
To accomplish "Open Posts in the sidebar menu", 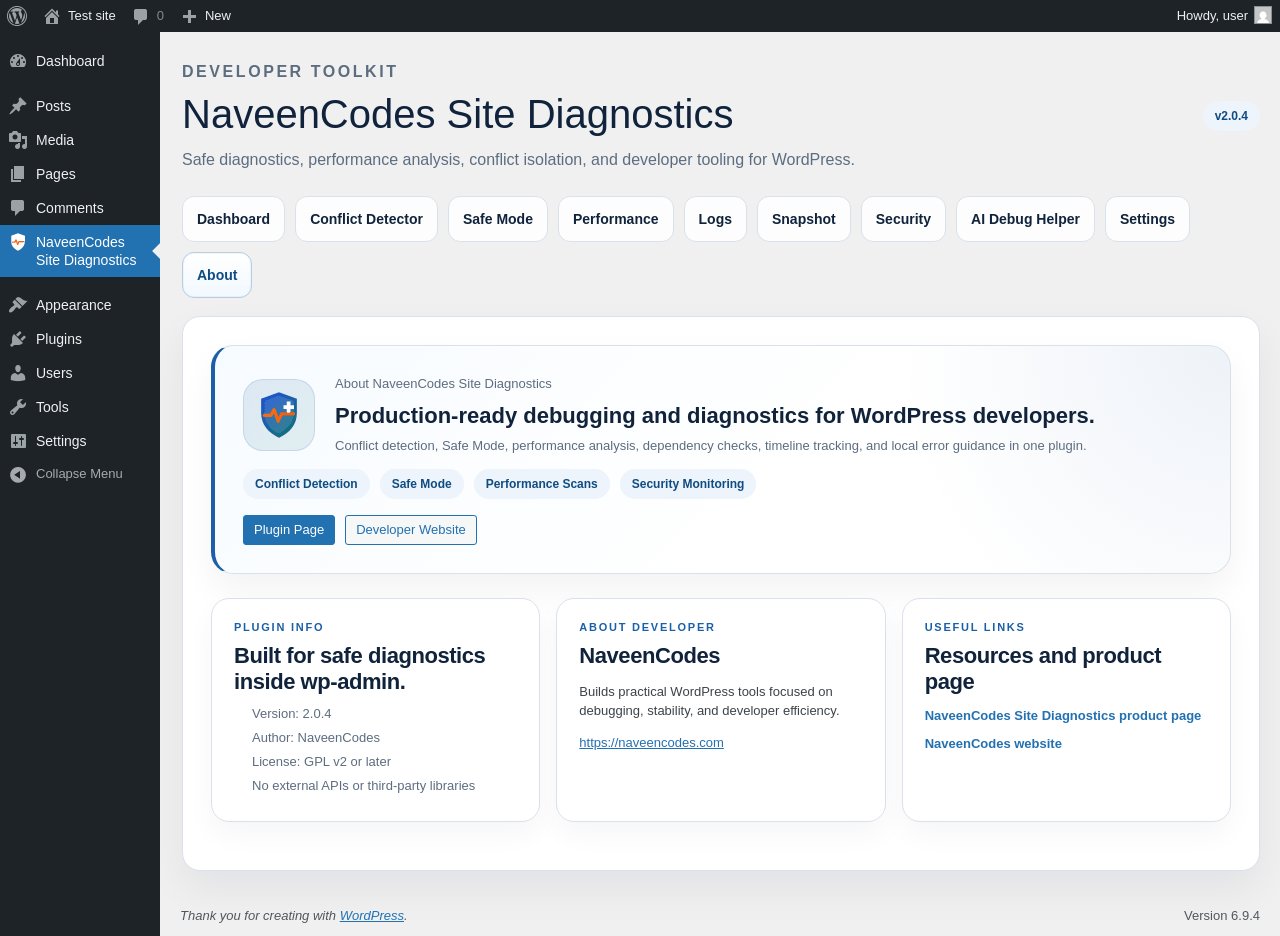I will click(x=80, y=106).
